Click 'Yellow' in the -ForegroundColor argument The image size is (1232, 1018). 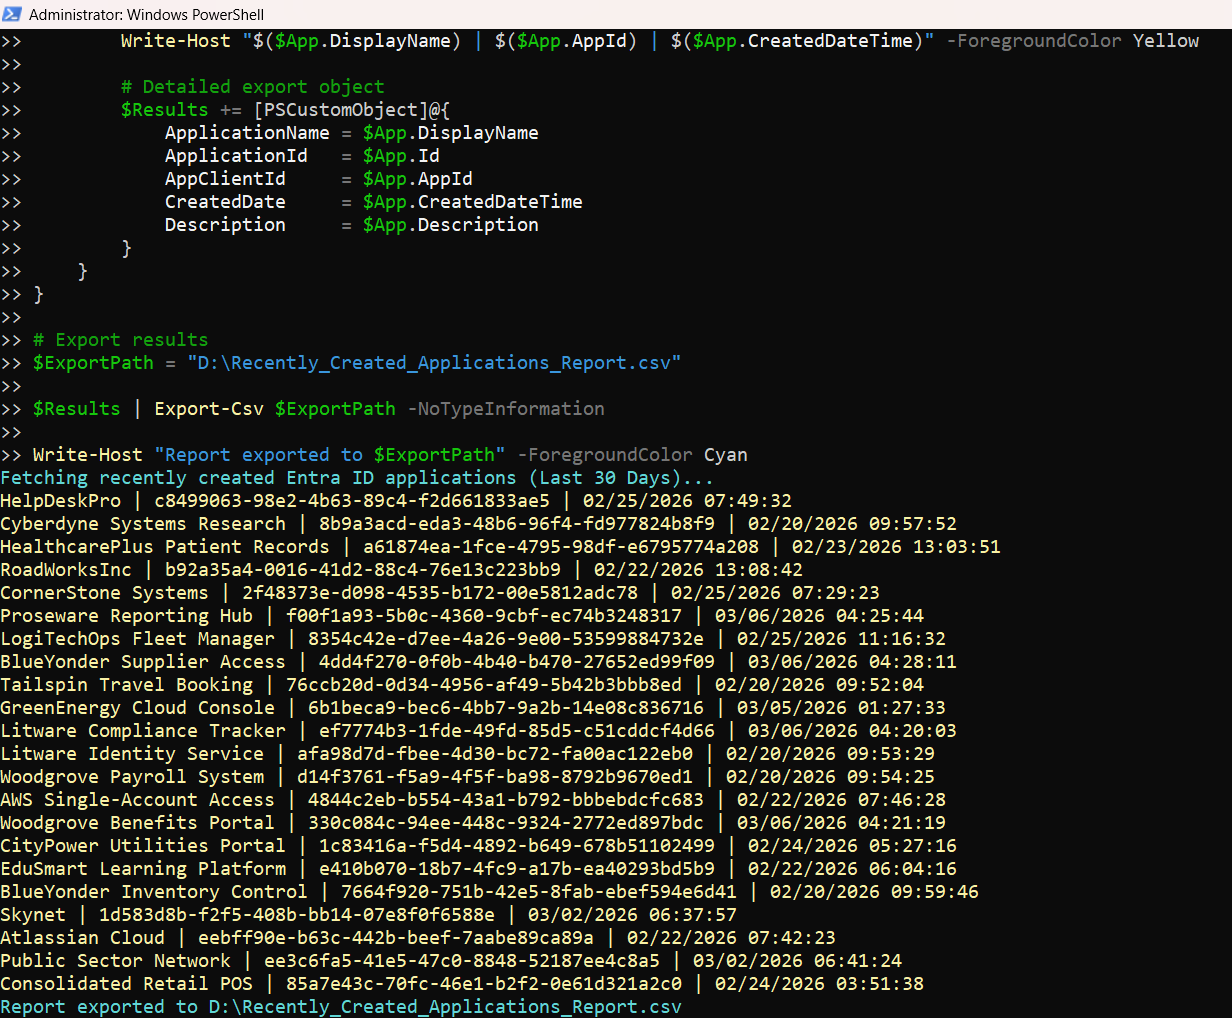pos(1165,41)
